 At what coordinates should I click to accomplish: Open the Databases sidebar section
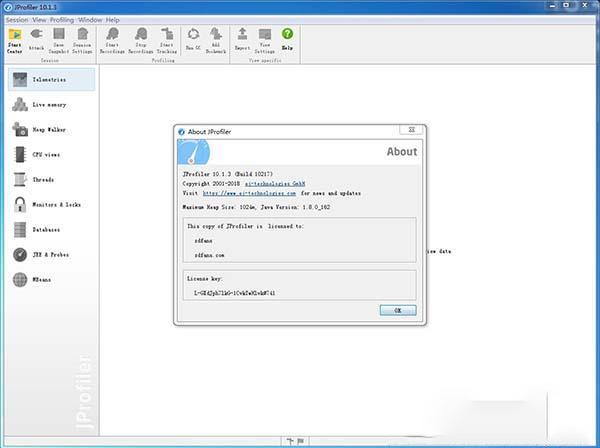52,230
